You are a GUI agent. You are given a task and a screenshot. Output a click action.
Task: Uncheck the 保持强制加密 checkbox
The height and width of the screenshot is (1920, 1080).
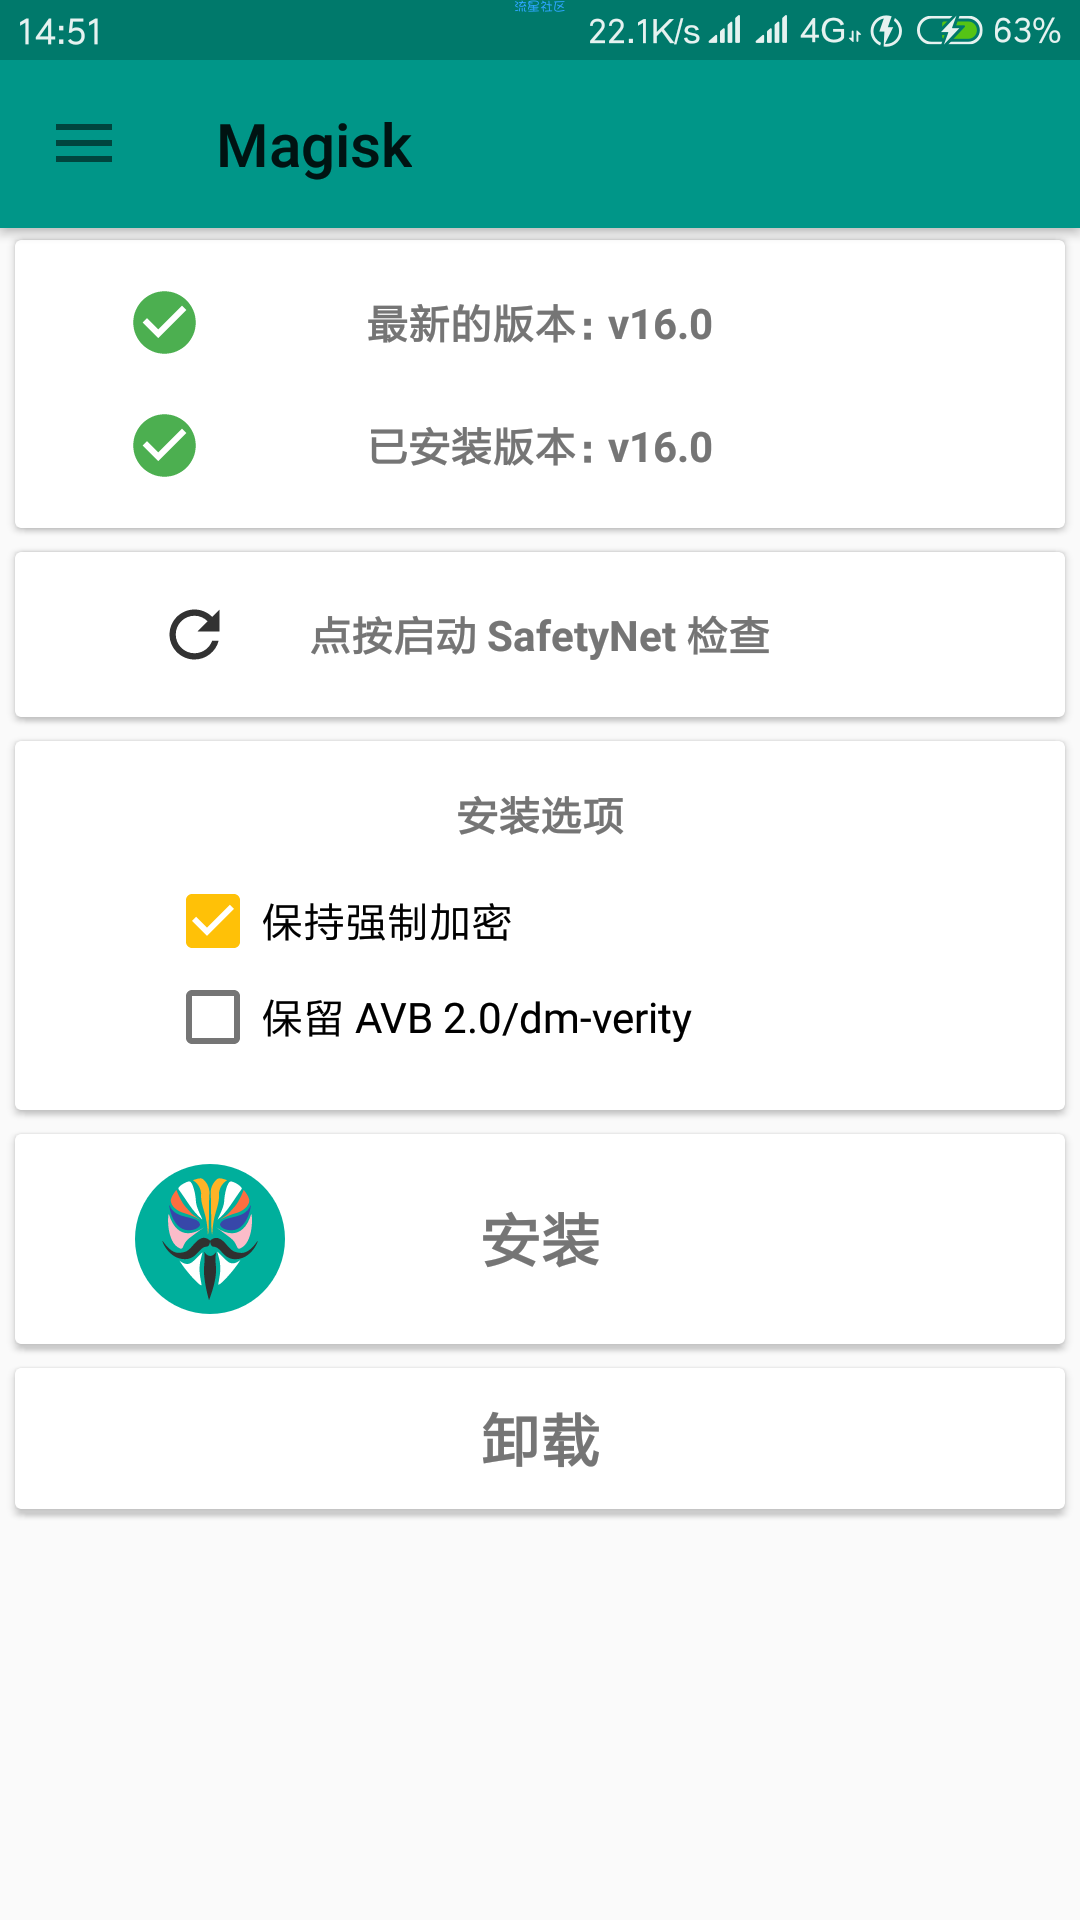(x=213, y=921)
